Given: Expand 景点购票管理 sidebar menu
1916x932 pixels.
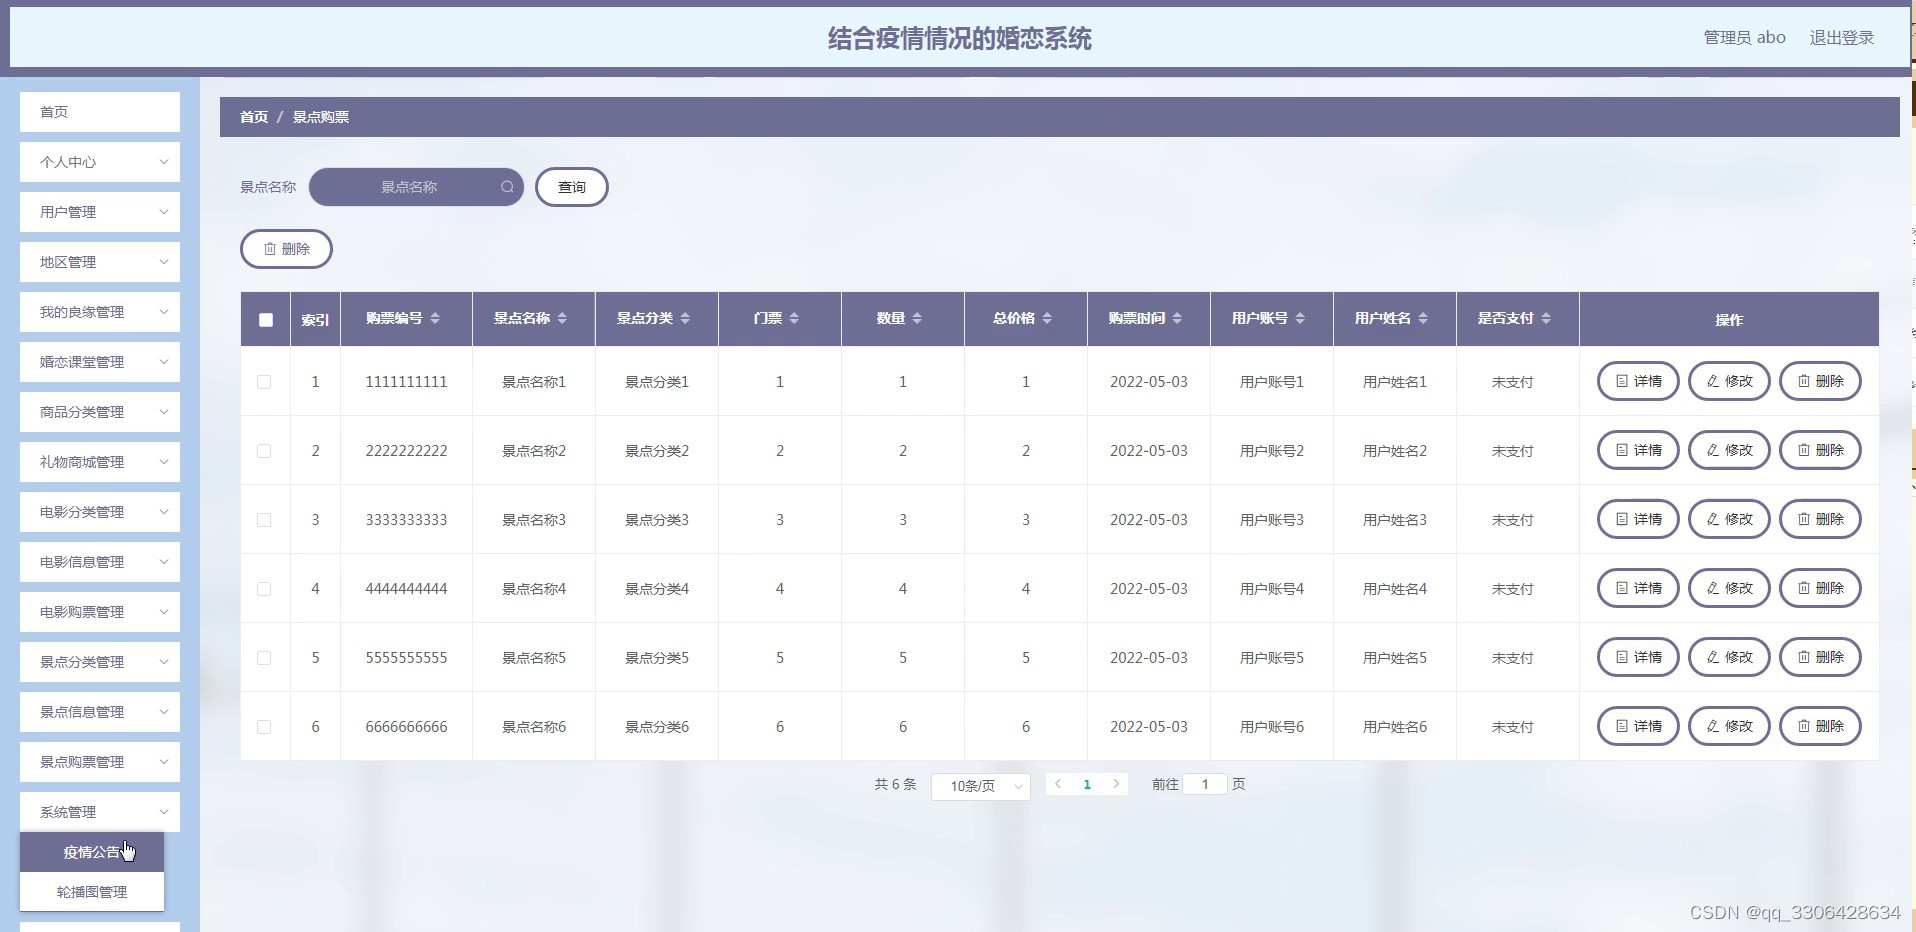Looking at the screenshot, I should pos(100,762).
